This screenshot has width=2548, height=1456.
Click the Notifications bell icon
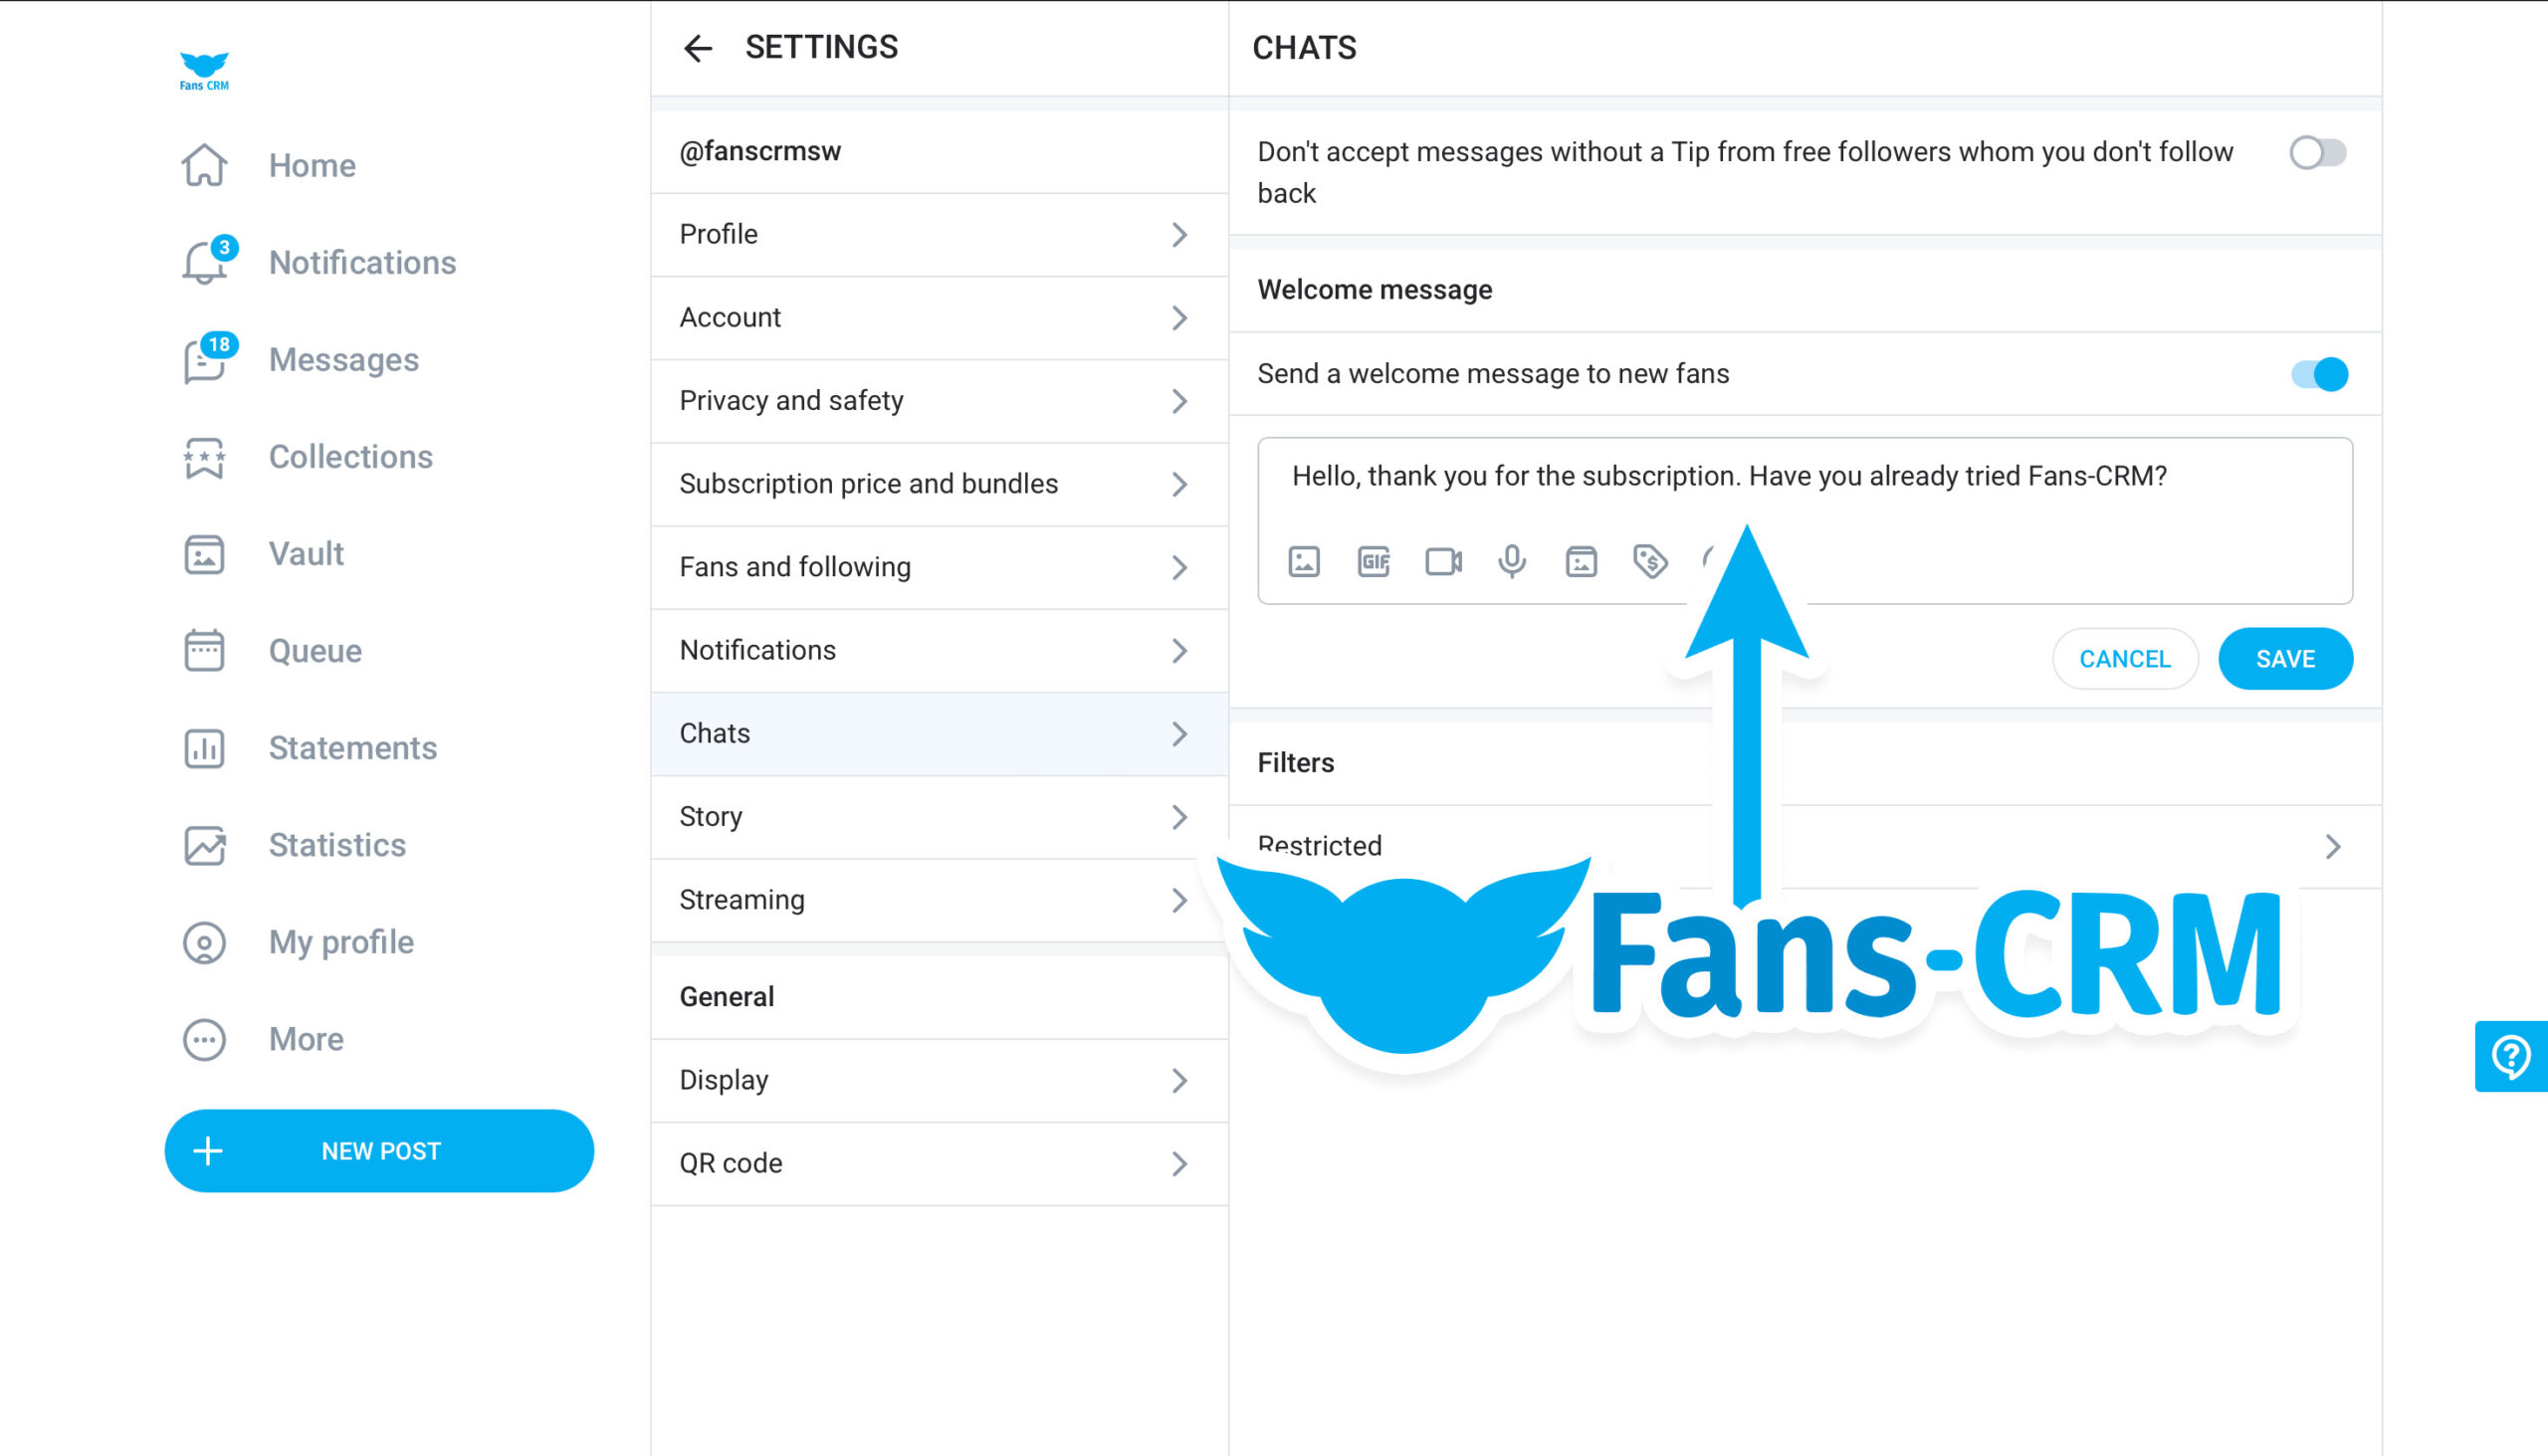coord(206,263)
